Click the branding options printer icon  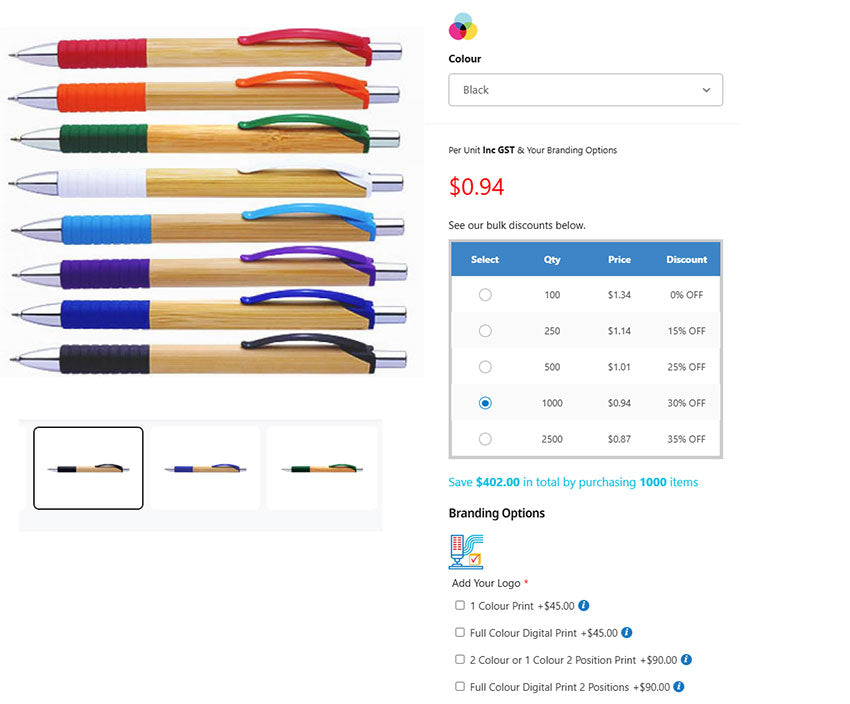(x=466, y=551)
